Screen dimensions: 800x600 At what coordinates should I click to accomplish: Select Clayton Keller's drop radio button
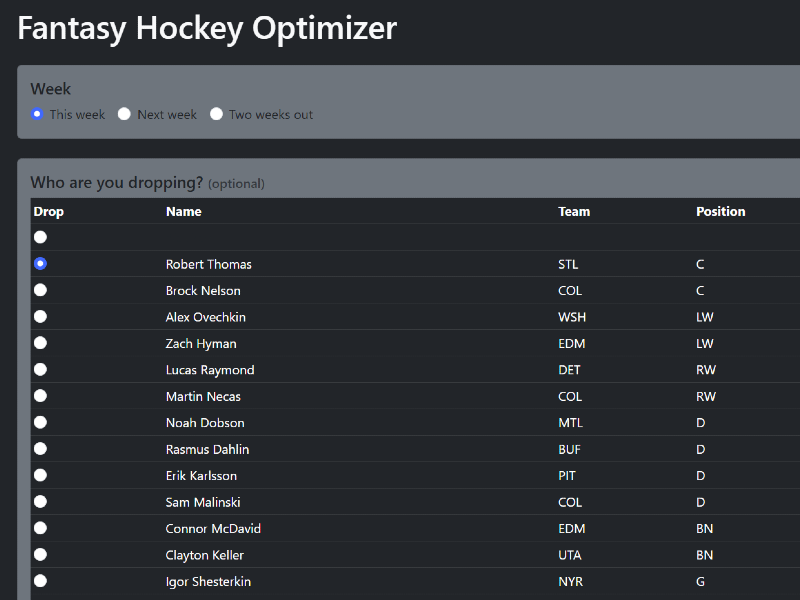(40, 554)
